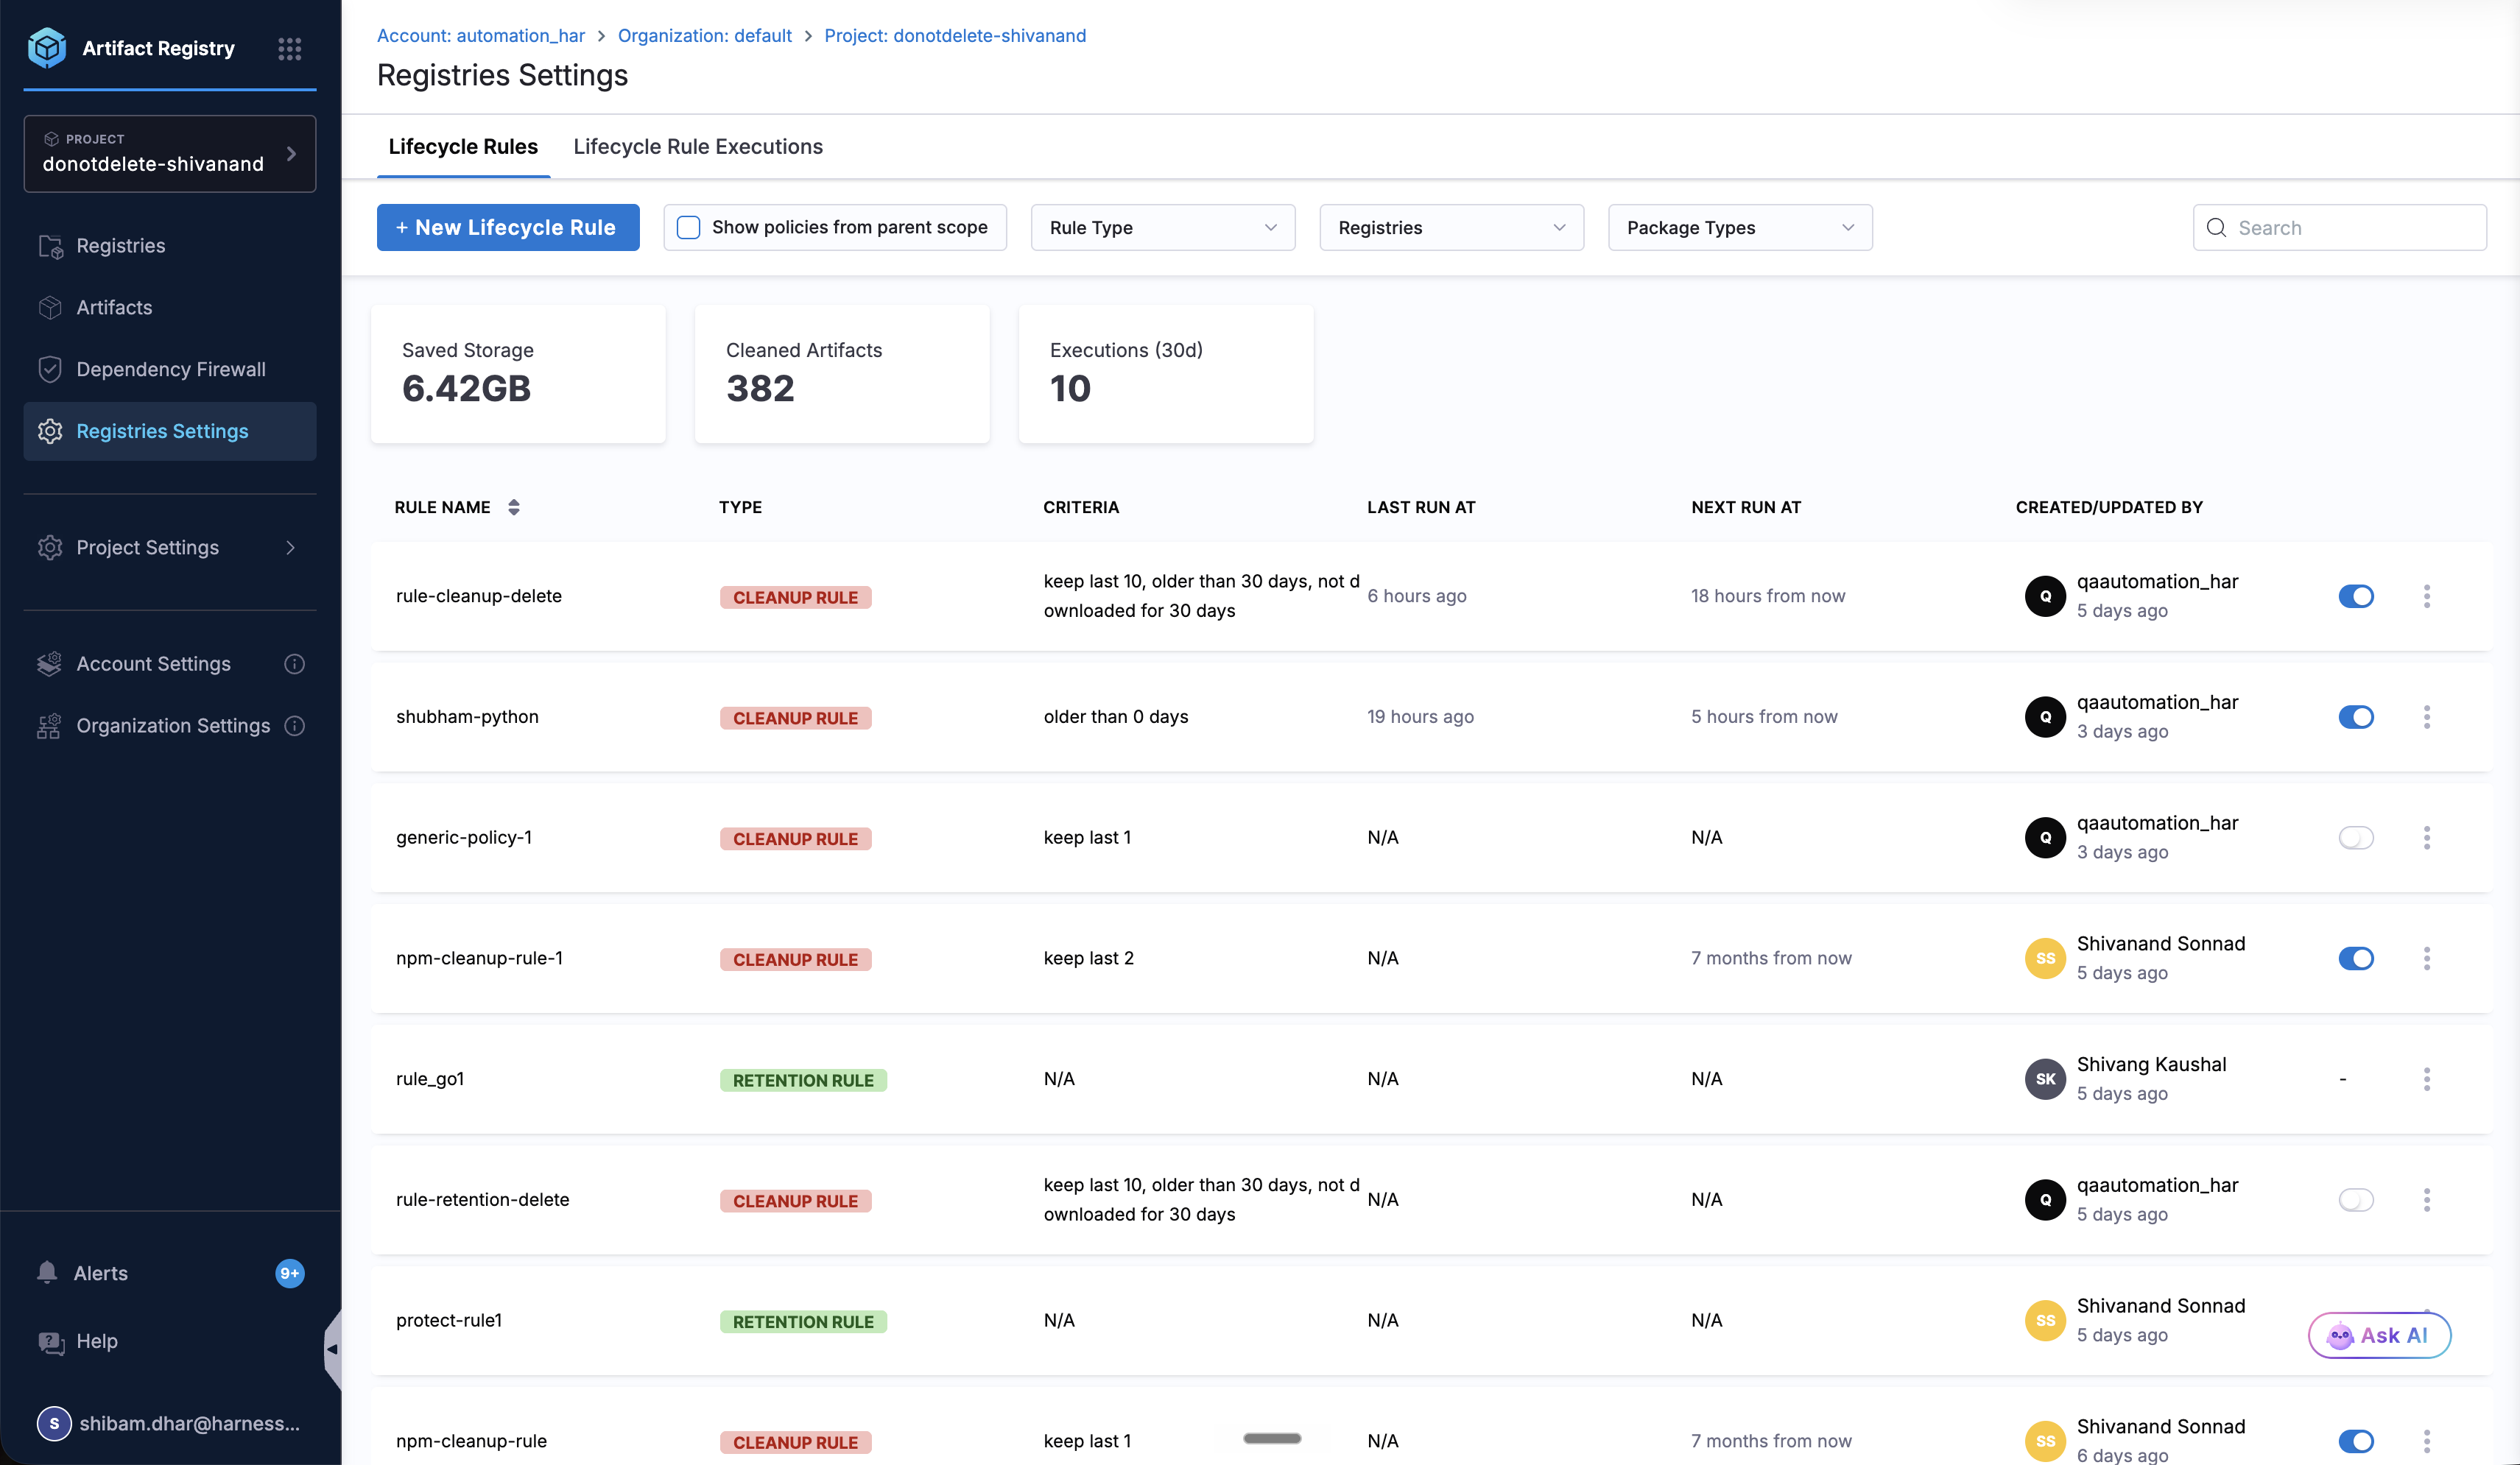Screen dimensions: 2520x1465
Task: Click '7 months from now' for npm-cleanup-rule-1
Action: [x=1772, y=958]
